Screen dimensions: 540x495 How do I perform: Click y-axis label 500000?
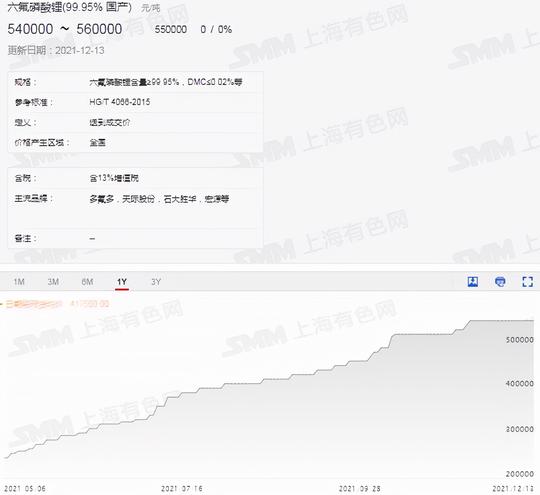(x=520, y=340)
